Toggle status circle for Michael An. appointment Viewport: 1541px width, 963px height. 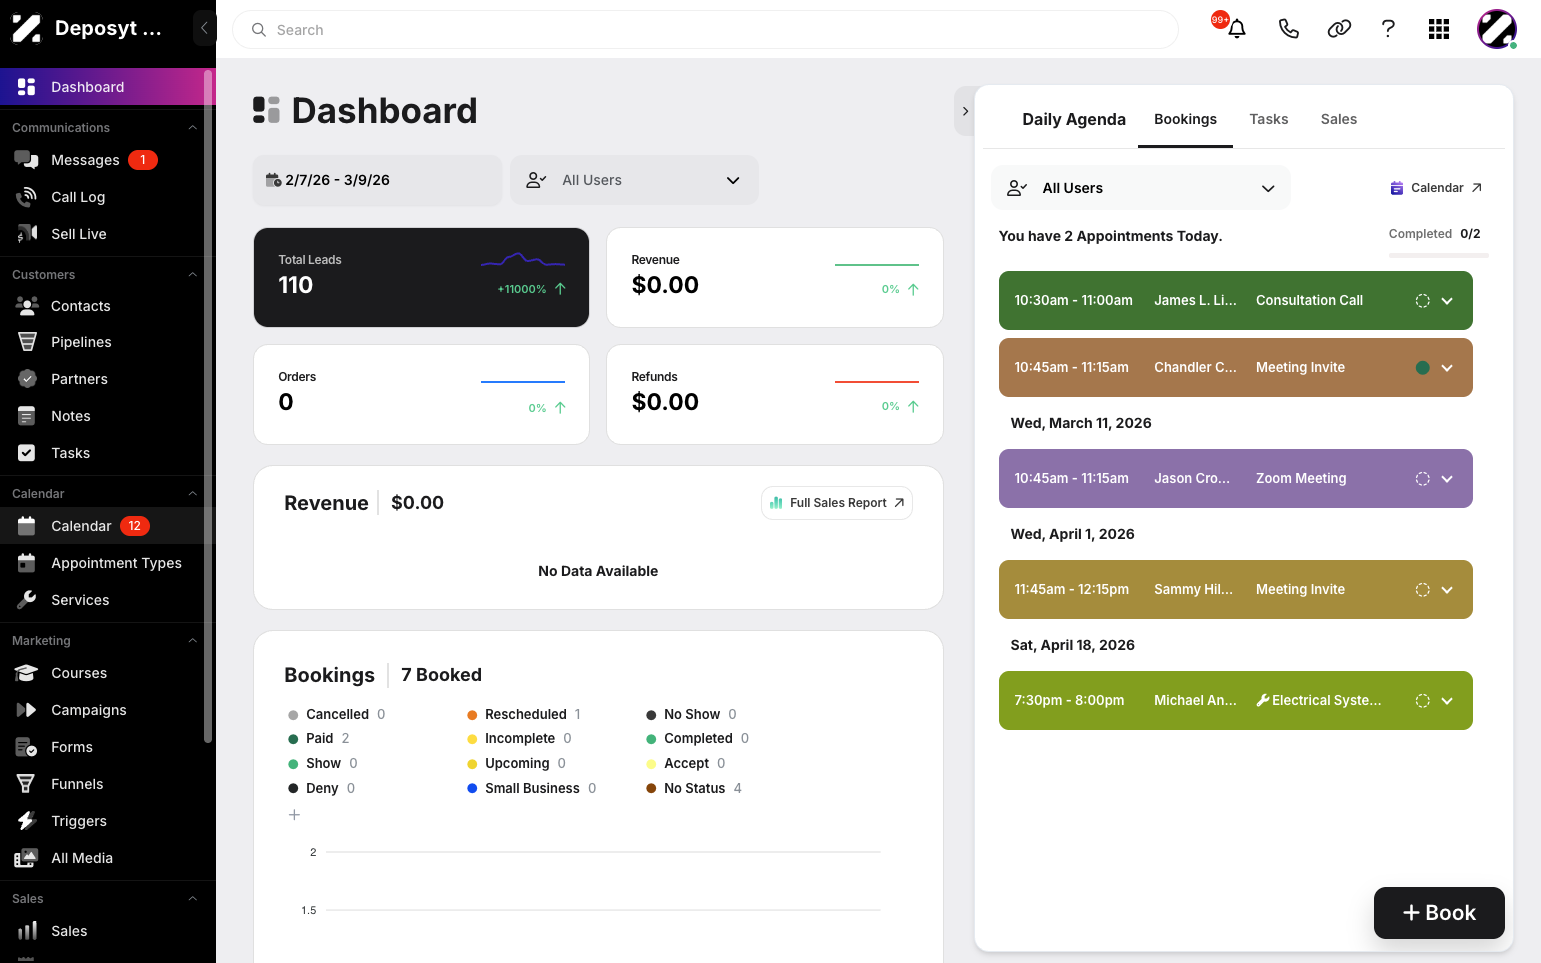tap(1422, 701)
